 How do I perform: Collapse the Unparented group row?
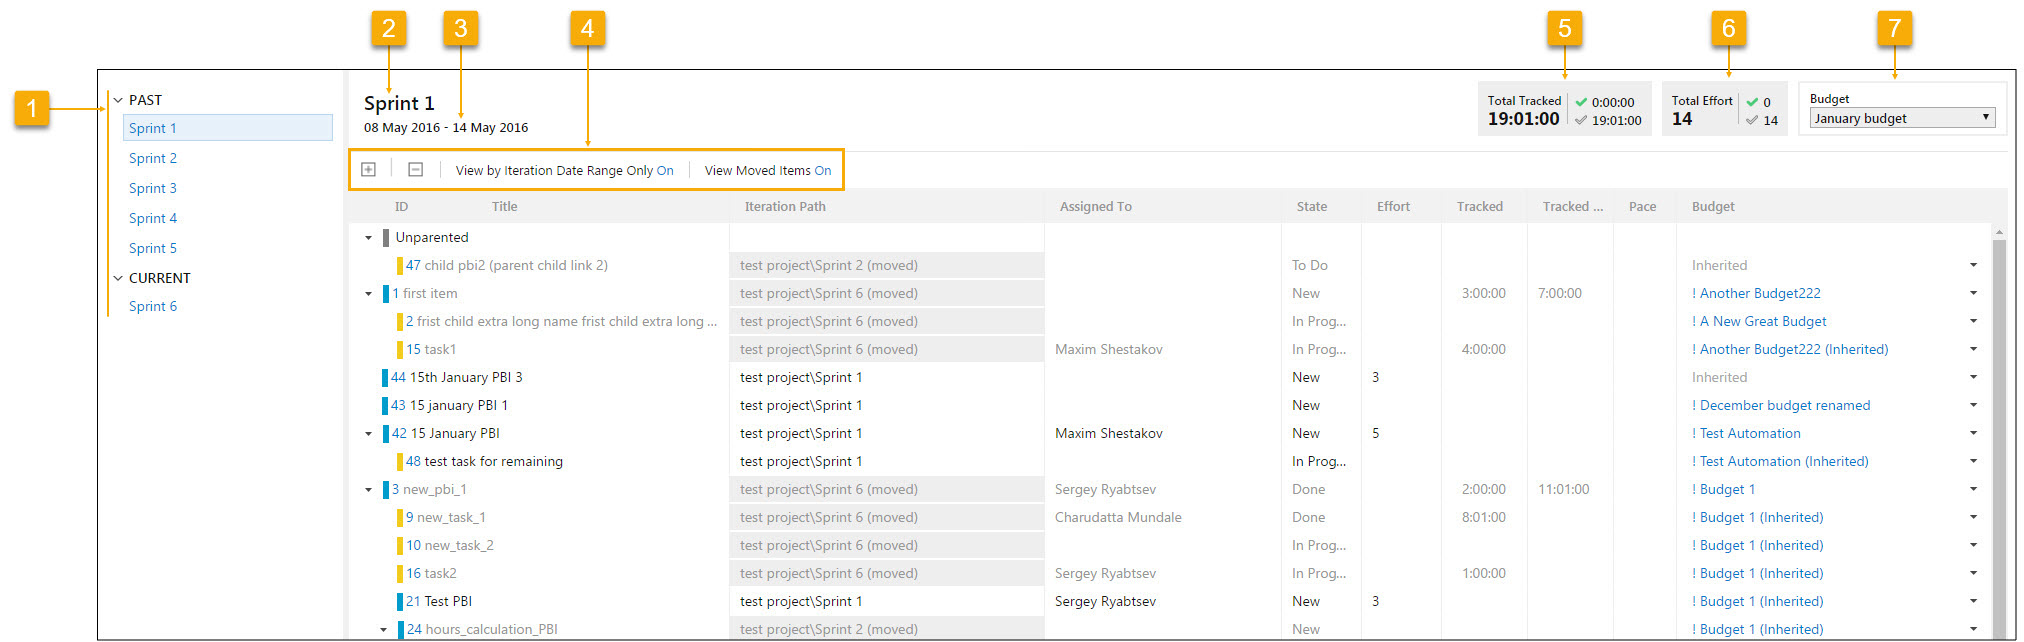[x=368, y=238]
